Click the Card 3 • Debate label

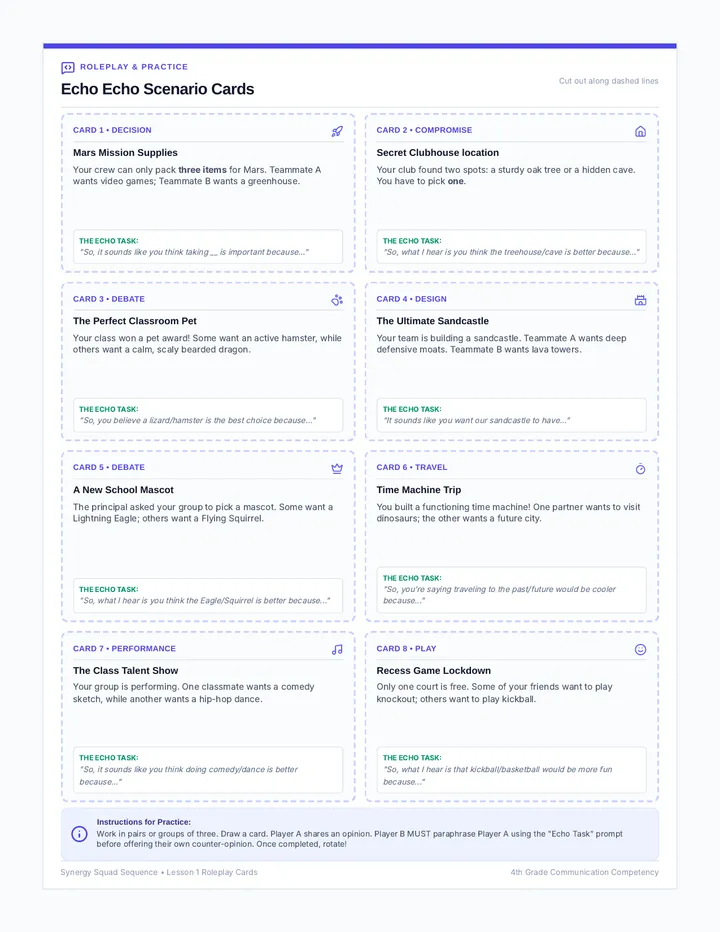(x=109, y=299)
